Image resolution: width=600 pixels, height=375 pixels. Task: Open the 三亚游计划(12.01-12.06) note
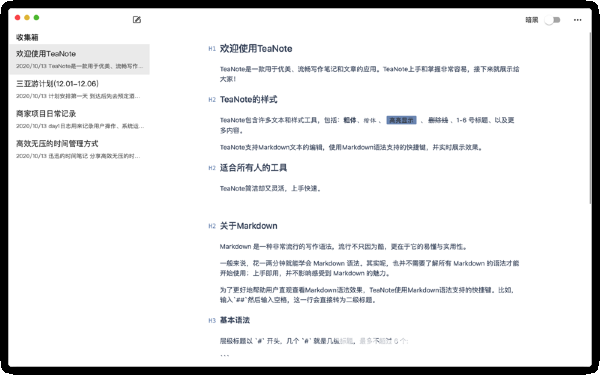pos(80,89)
